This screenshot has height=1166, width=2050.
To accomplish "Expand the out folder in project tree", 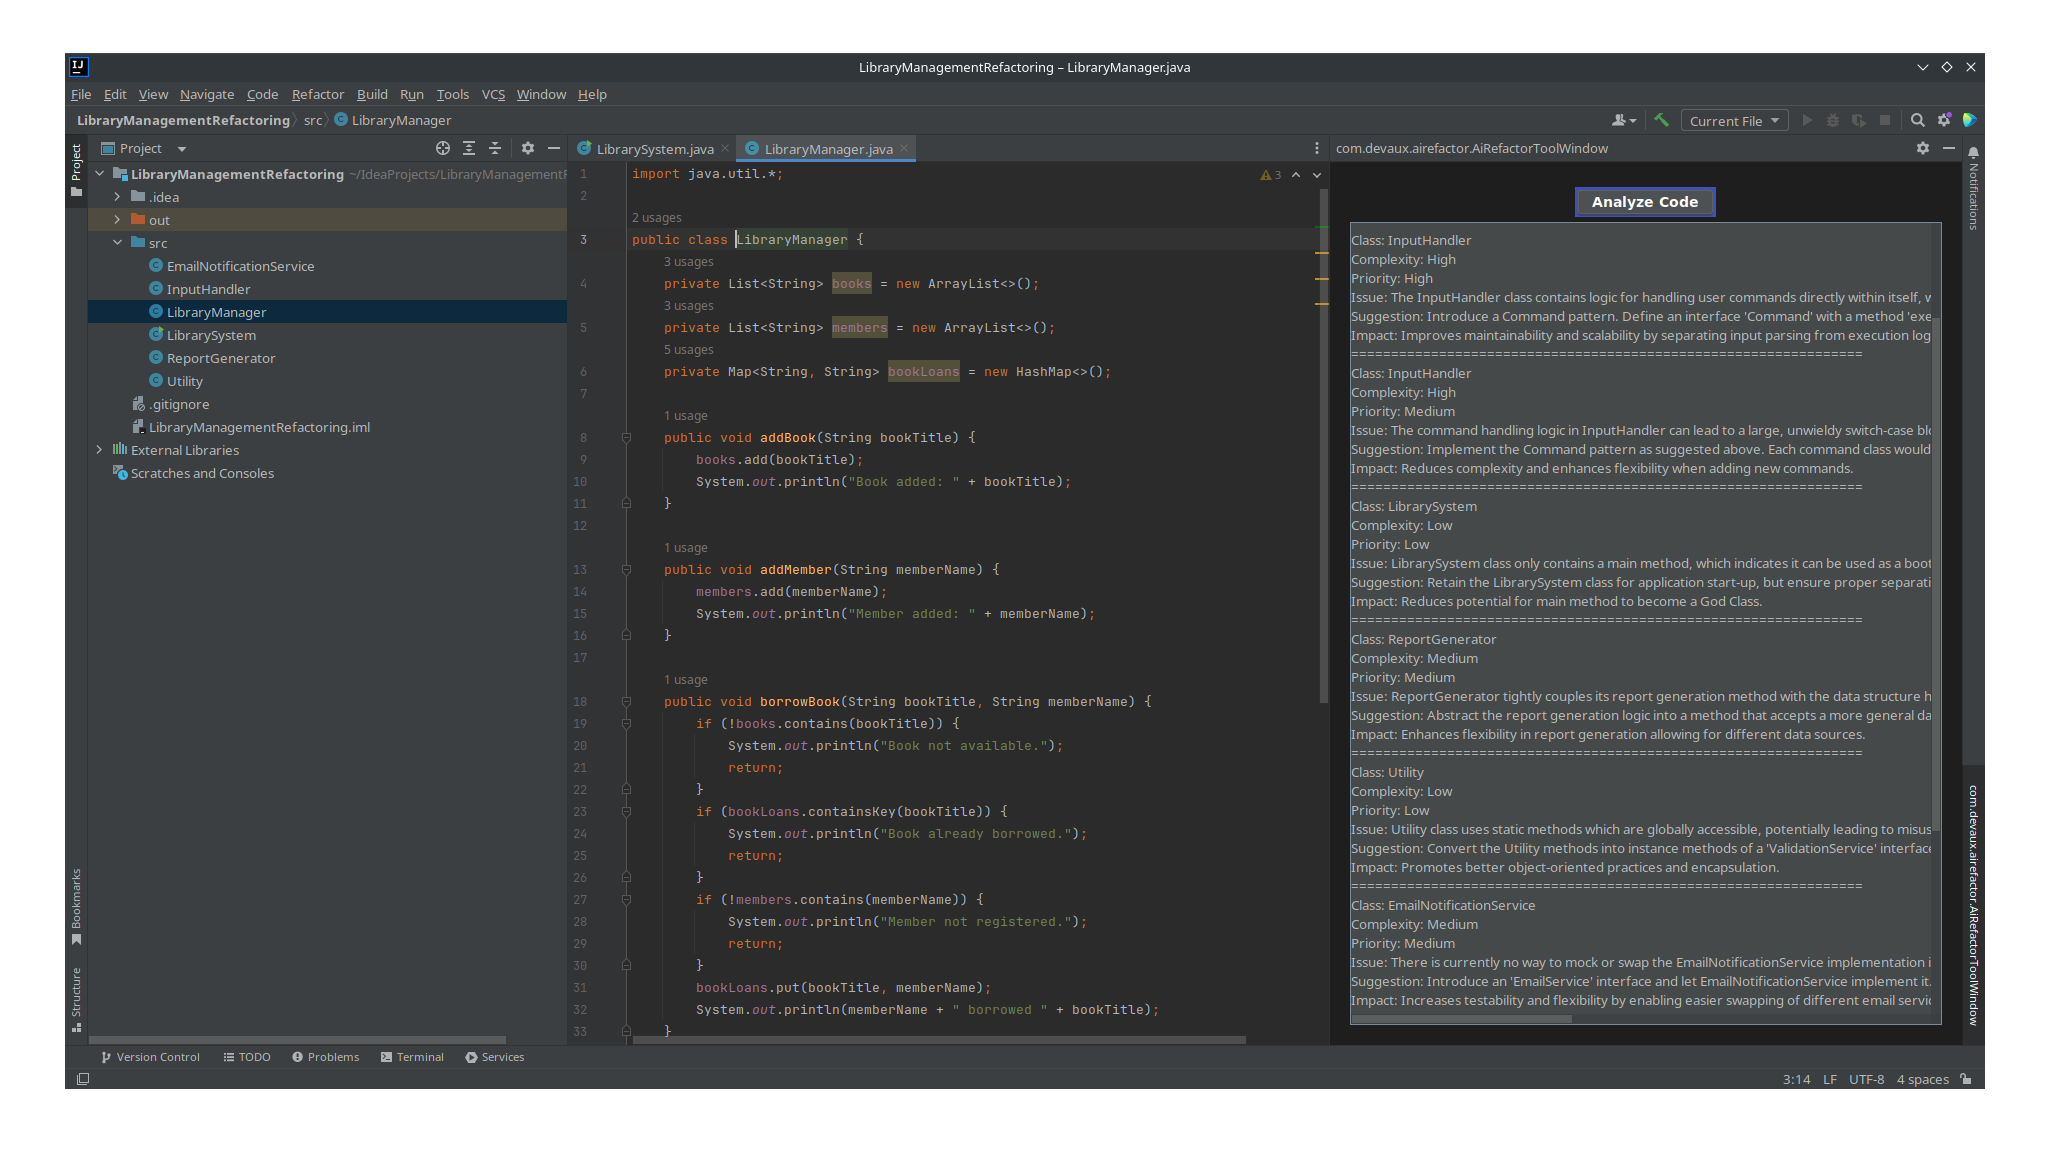I will [117, 220].
